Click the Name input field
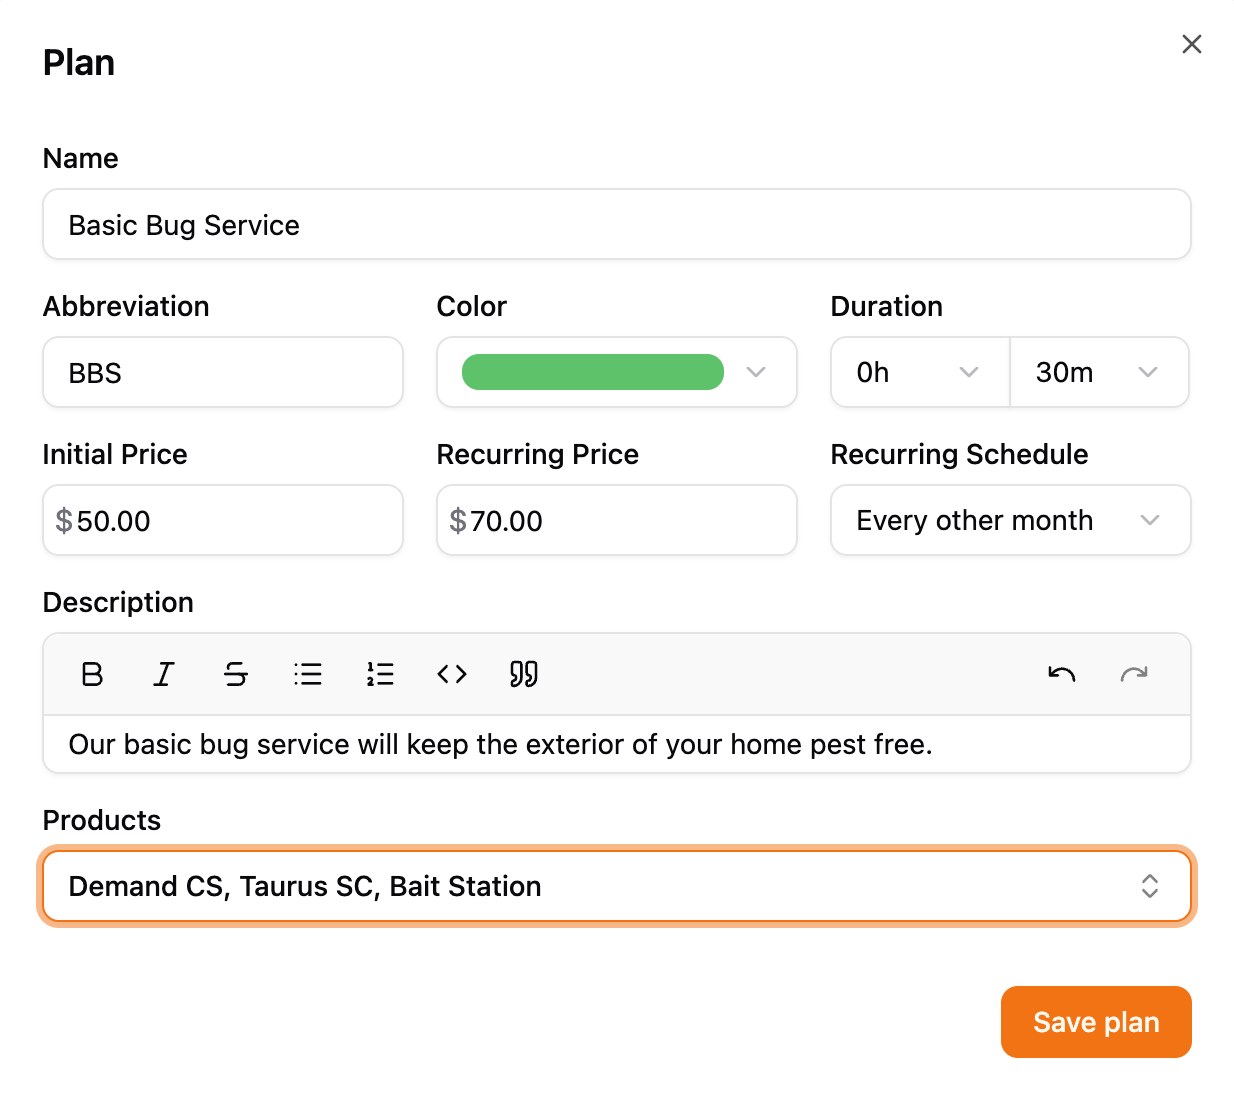 point(616,225)
